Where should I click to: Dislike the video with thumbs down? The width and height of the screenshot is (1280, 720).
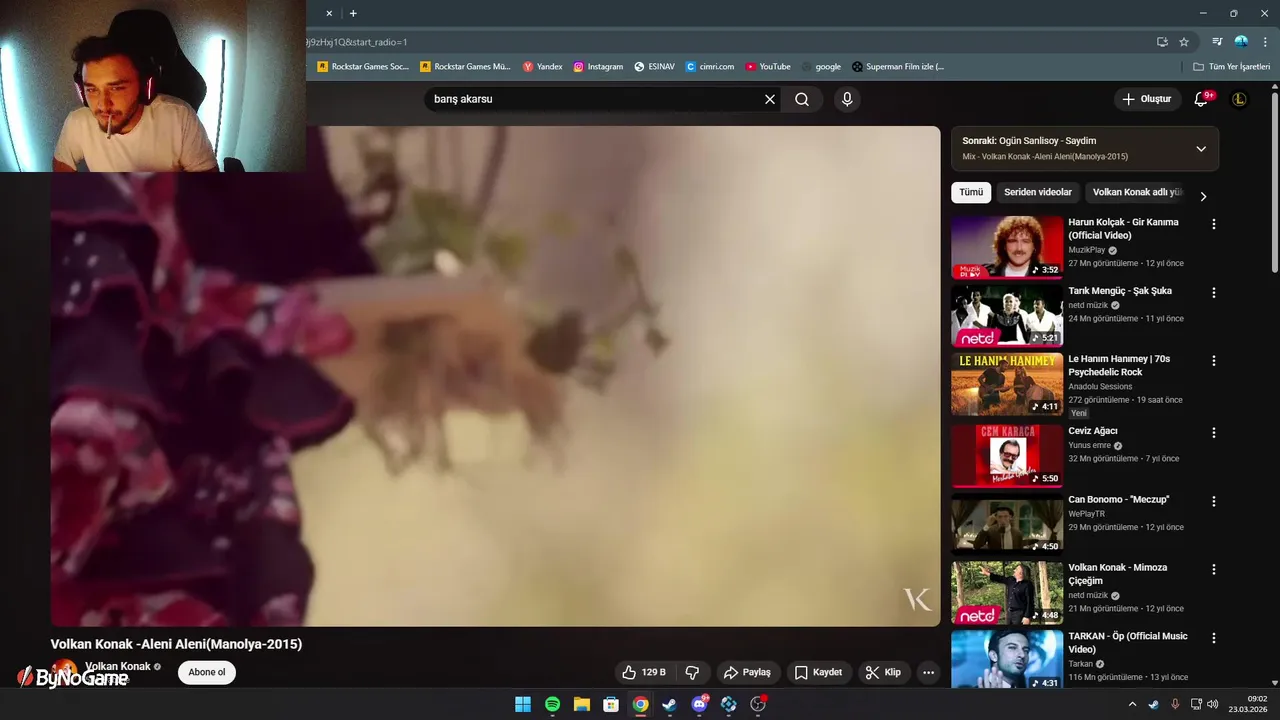tap(692, 672)
